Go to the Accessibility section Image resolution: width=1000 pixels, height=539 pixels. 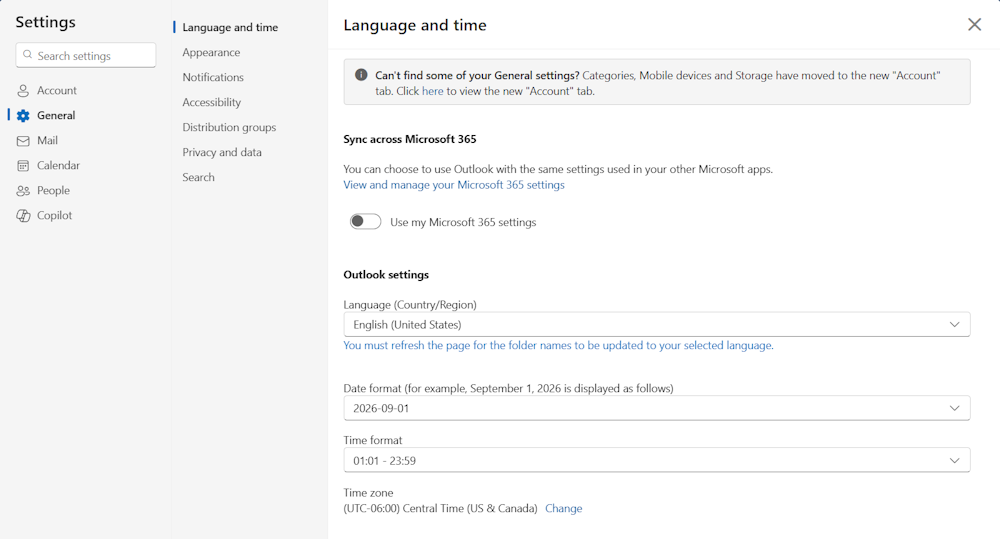coord(212,102)
